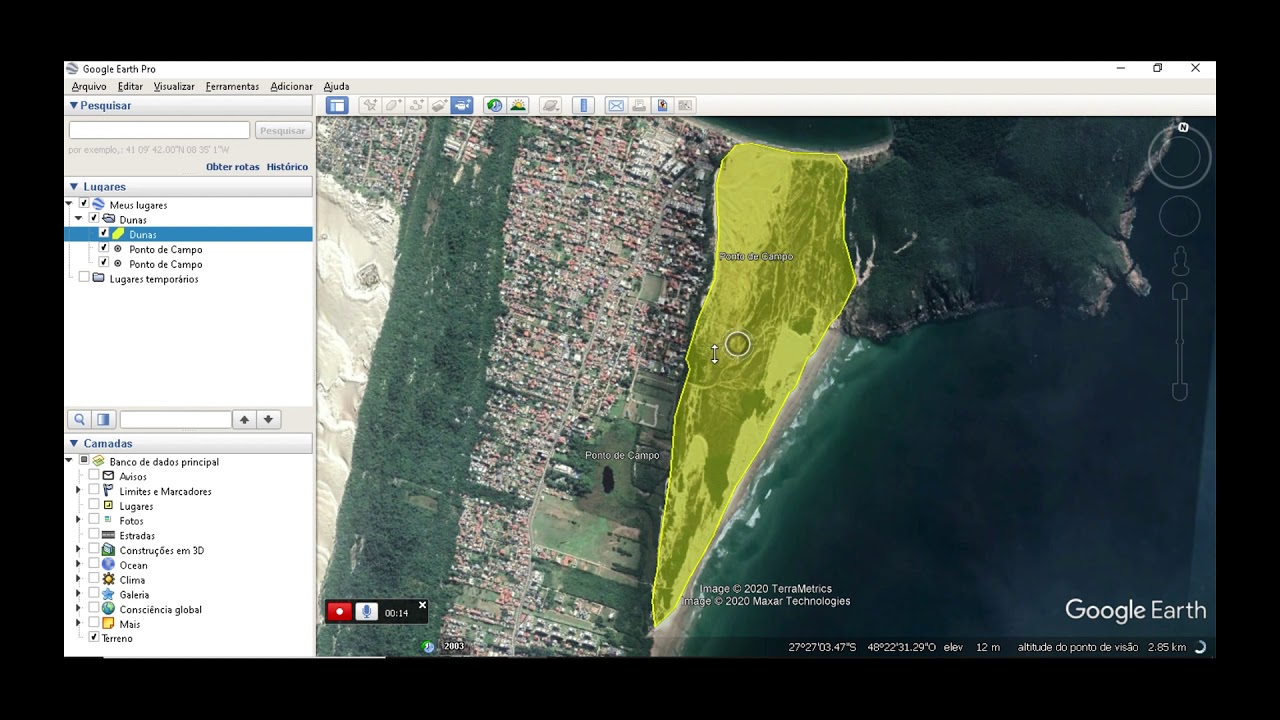Image resolution: width=1280 pixels, height=720 pixels.
Task: Expand the Ocean layer node
Action: point(79,565)
